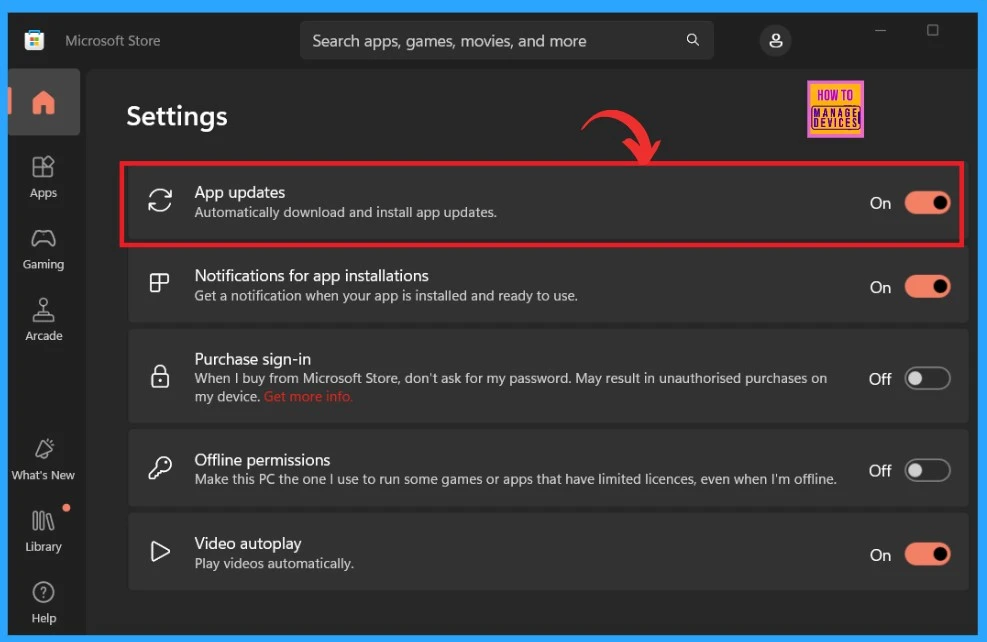This screenshot has height=642, width=987.
Task: Follow the 'Get more info.' link
Action: tap(308, 397)
